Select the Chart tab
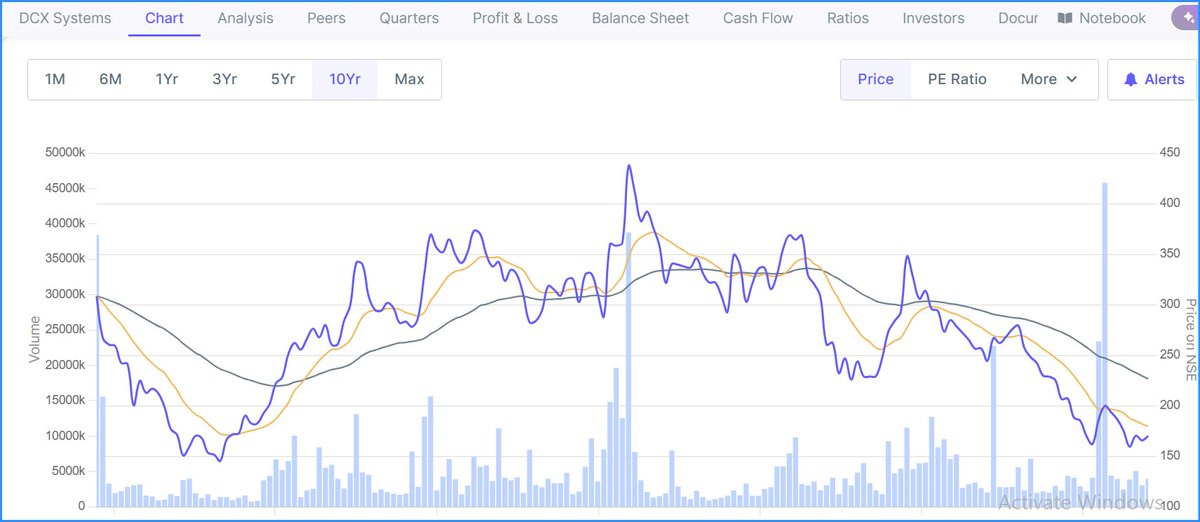 pyautogui.click(x=164, y=18)
